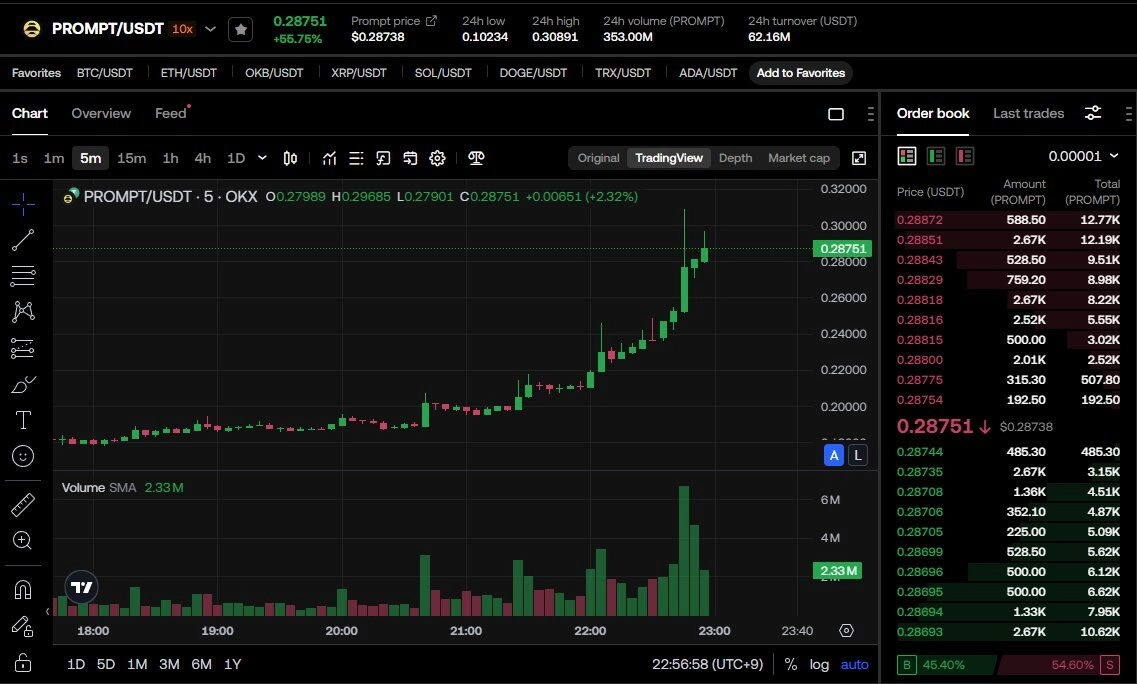Image resolution: width=1137 pixels, height=684 pixels.
Task: Toggle the star favorite for PROMPT/USDT
Action: (x=241, y=30)
